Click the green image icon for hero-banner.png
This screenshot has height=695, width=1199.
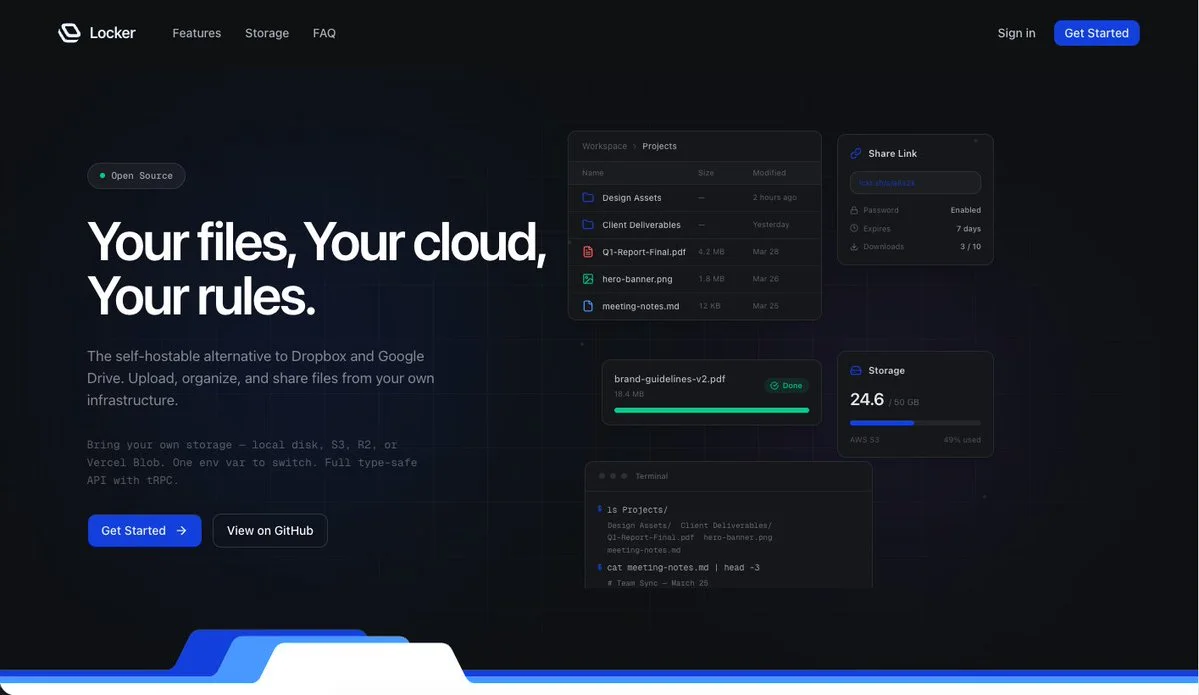tap(588, 279)
